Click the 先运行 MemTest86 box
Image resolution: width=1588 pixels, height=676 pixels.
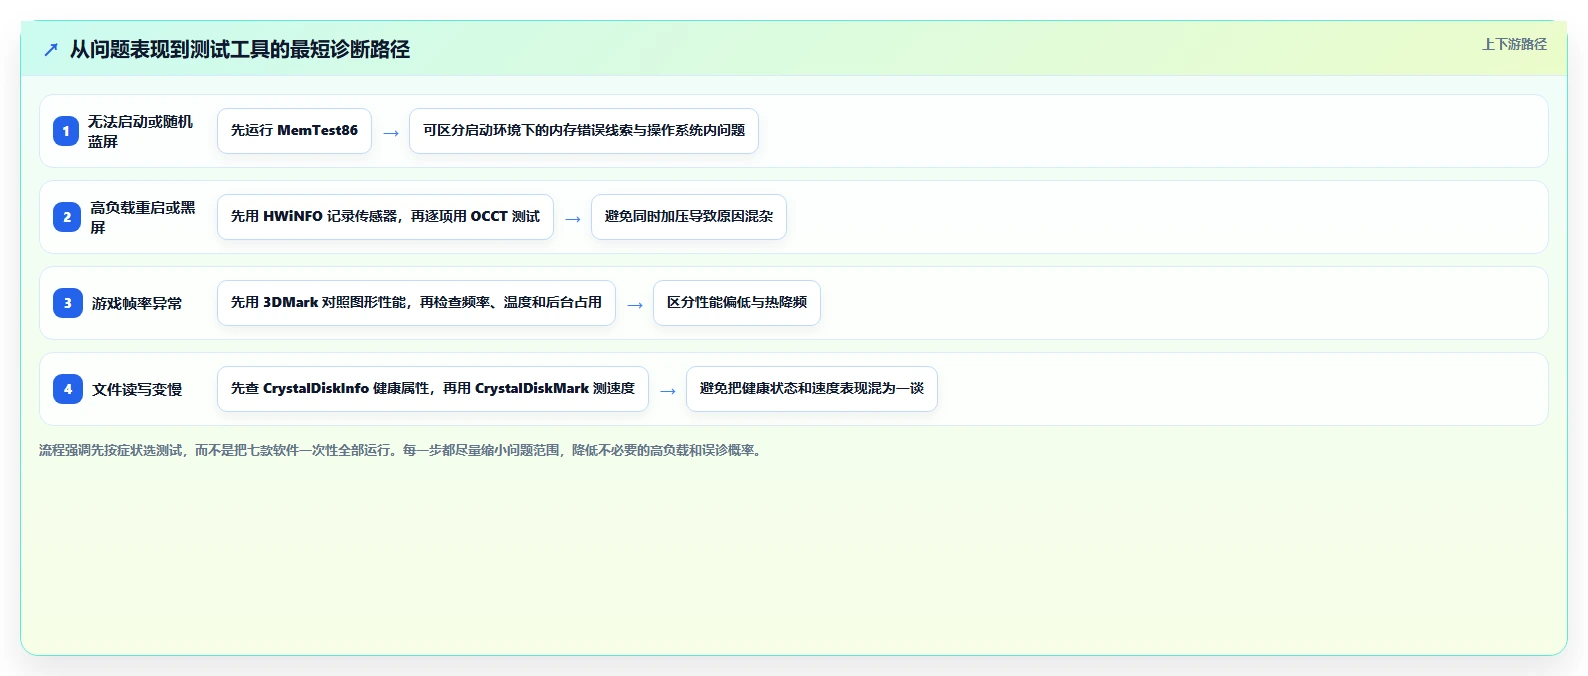(294, 131)
